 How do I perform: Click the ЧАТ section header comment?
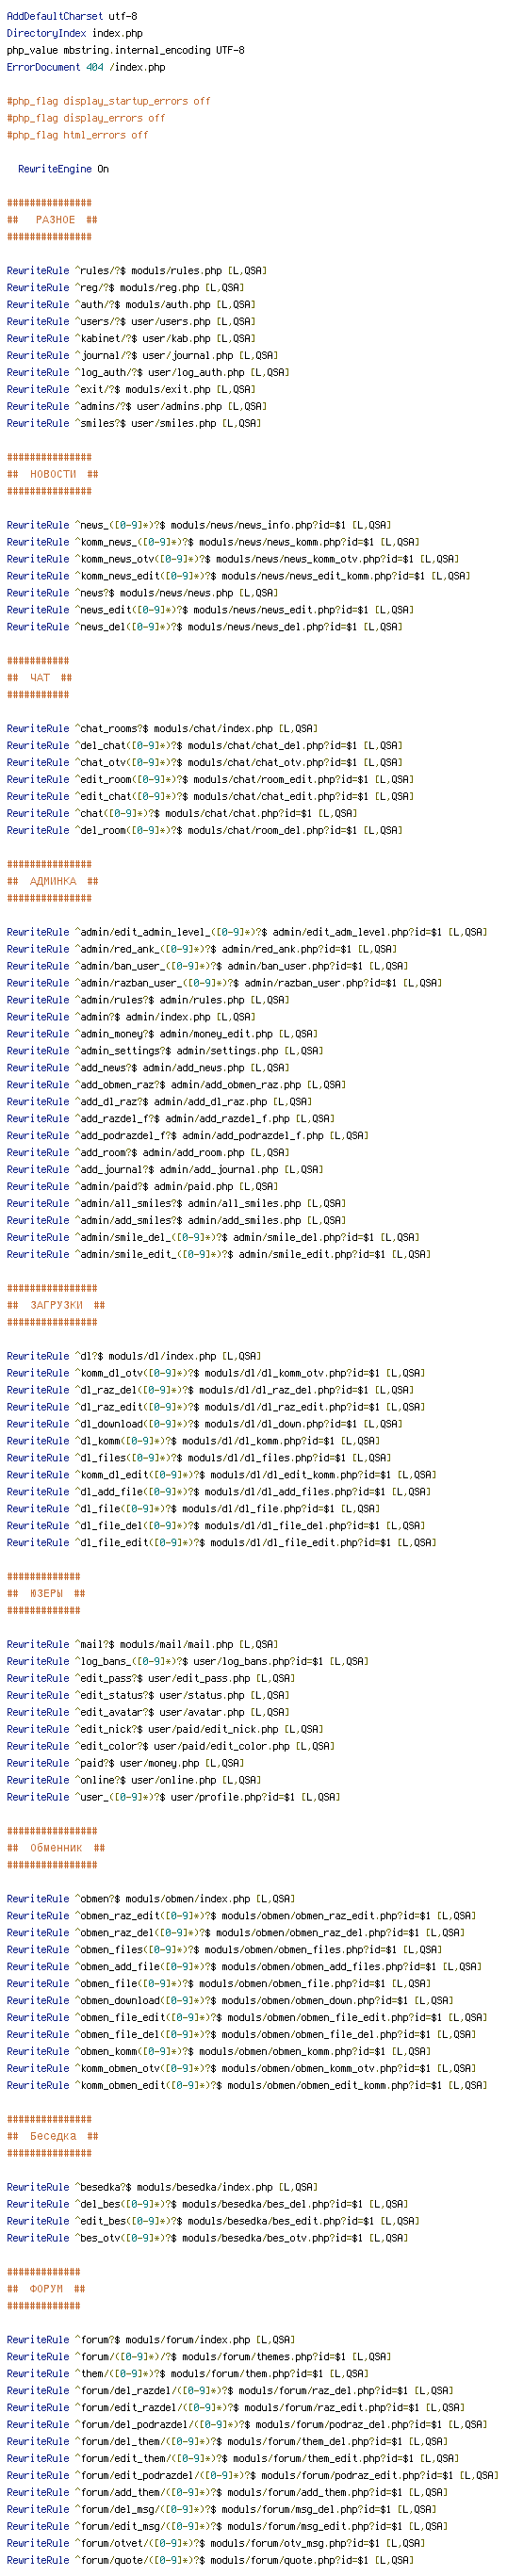(40, 678)
